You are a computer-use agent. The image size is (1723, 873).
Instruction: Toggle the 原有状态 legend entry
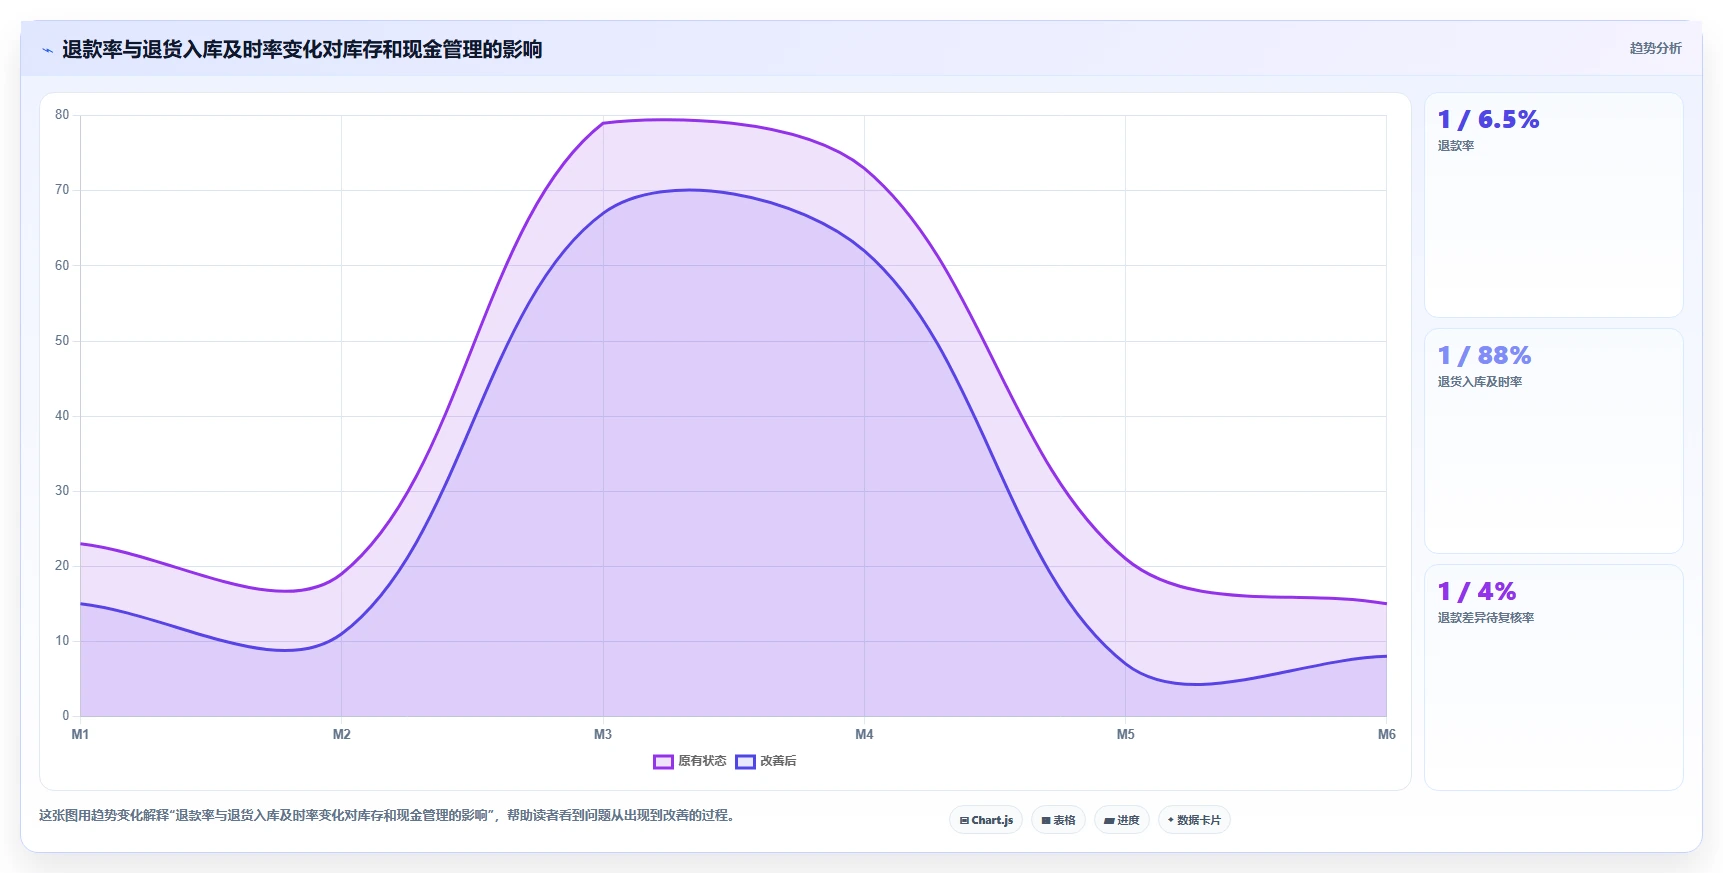click(x=690, y=761)
